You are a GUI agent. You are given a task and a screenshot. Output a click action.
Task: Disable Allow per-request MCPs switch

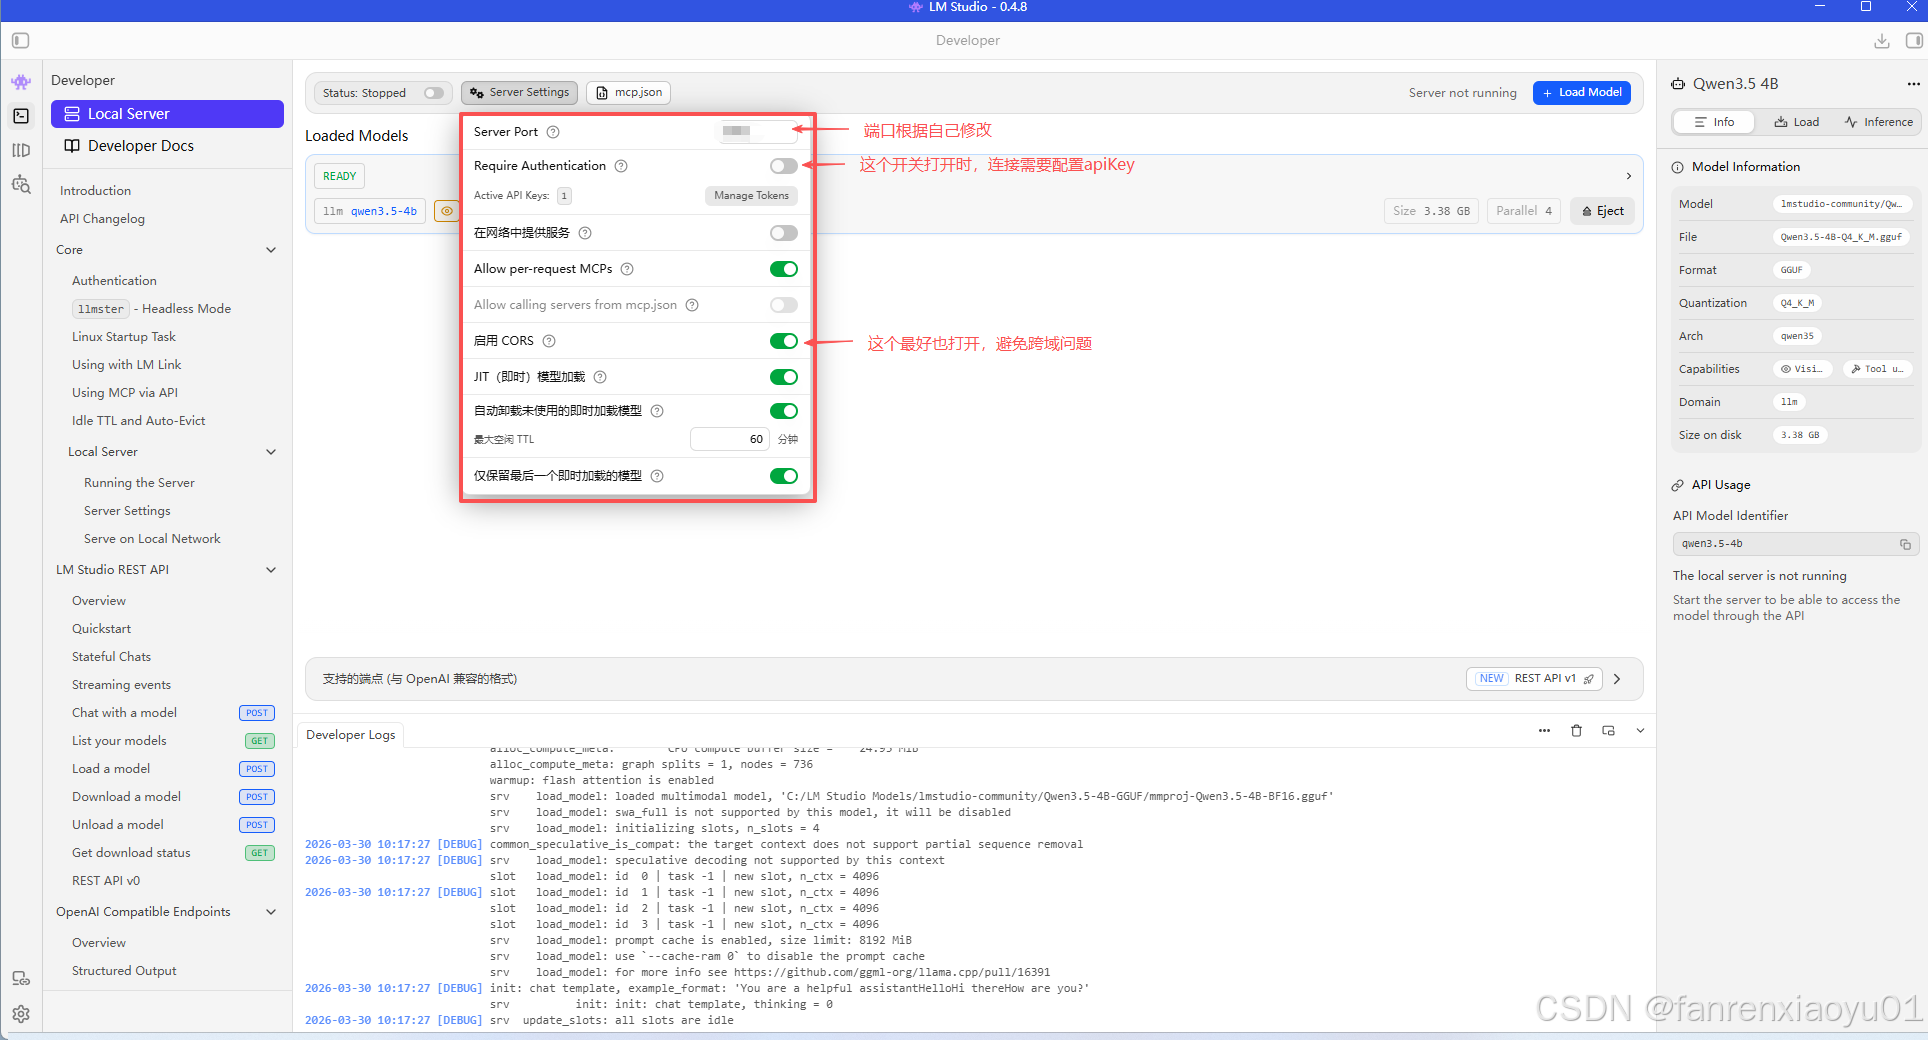click(784, 269)
